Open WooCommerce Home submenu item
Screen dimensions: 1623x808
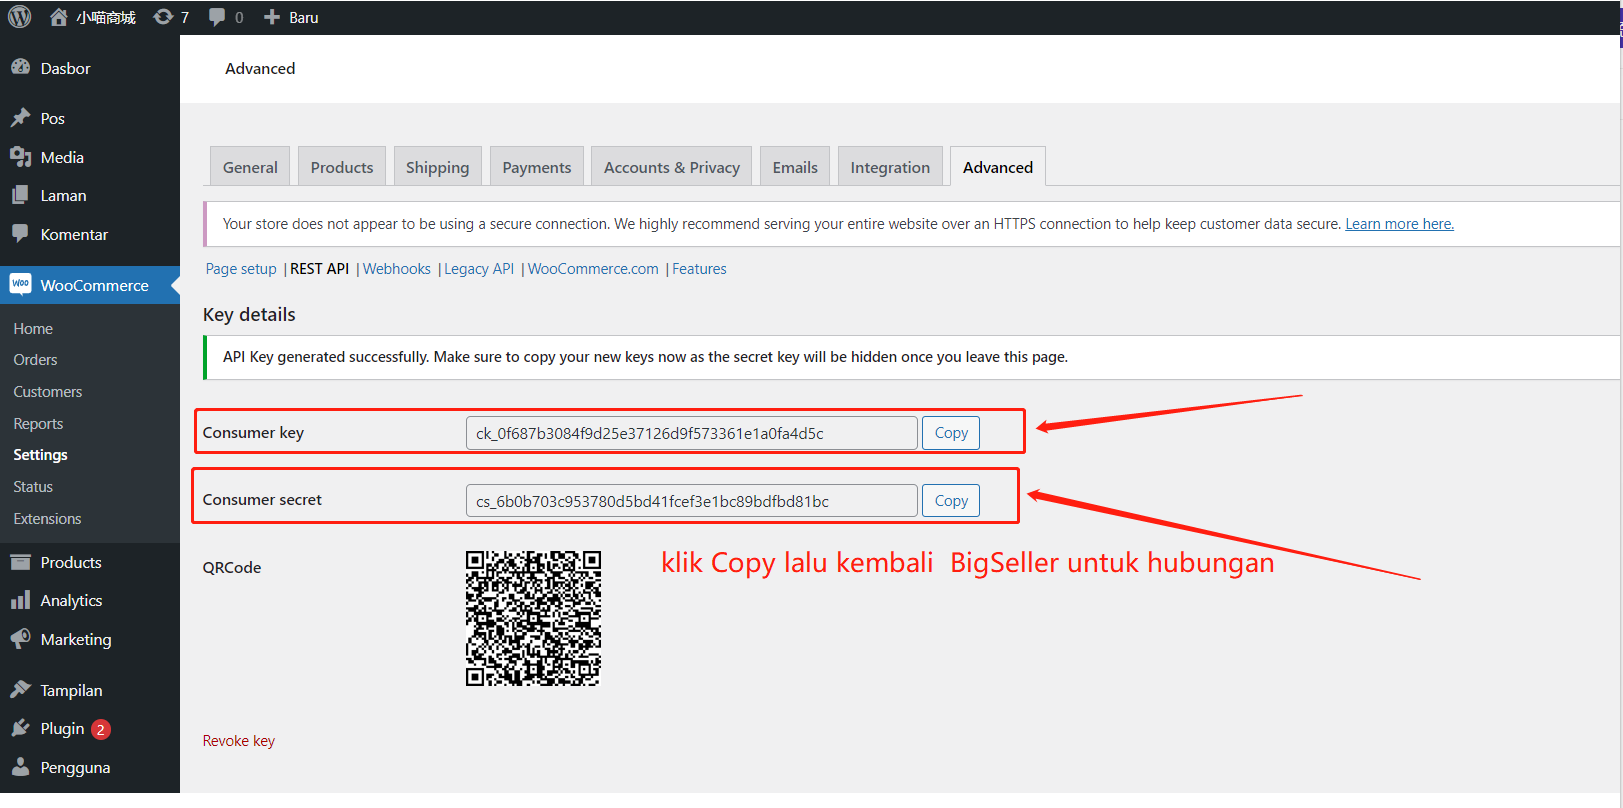point(33,328)
